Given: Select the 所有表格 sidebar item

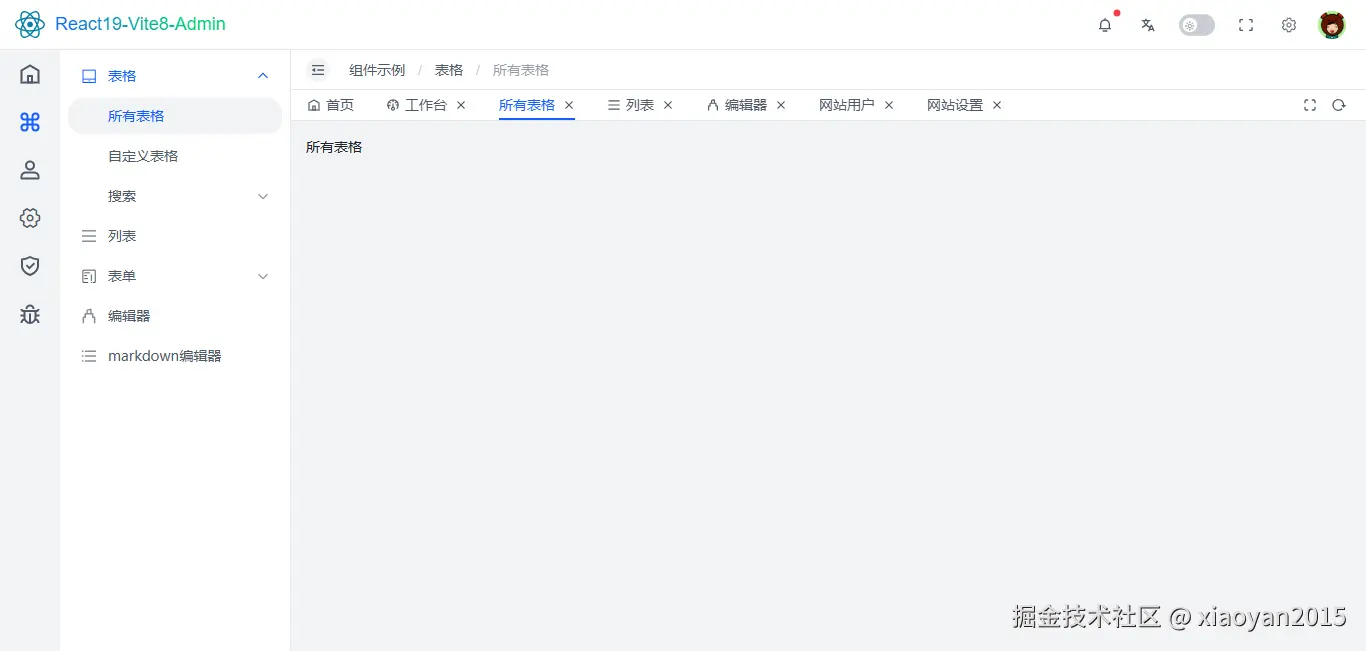Looking at the screenshot, I should (x=175, y=116).
